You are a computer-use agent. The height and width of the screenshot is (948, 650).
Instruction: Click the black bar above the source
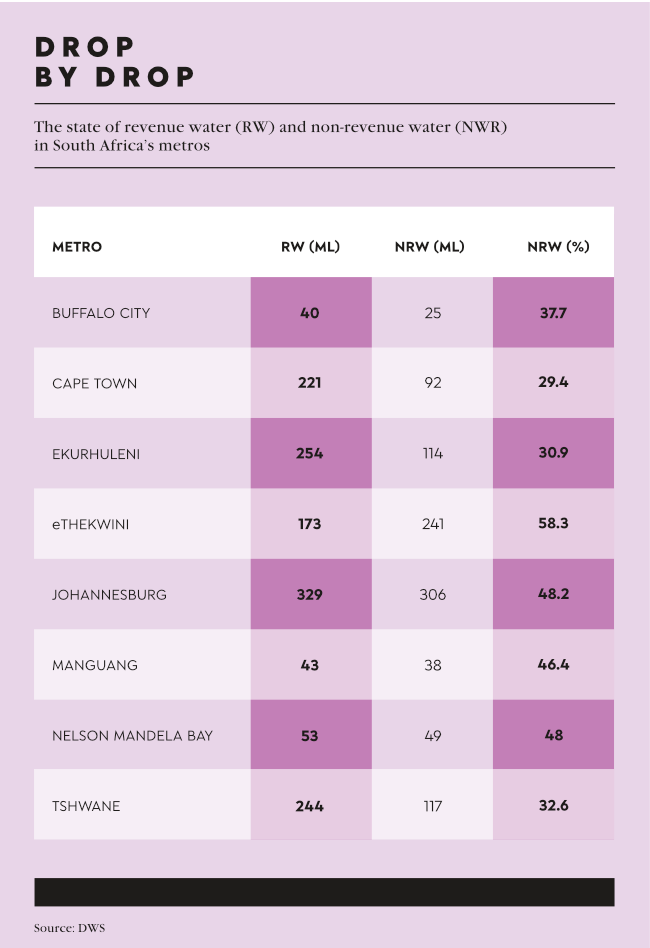click(324, 892)
